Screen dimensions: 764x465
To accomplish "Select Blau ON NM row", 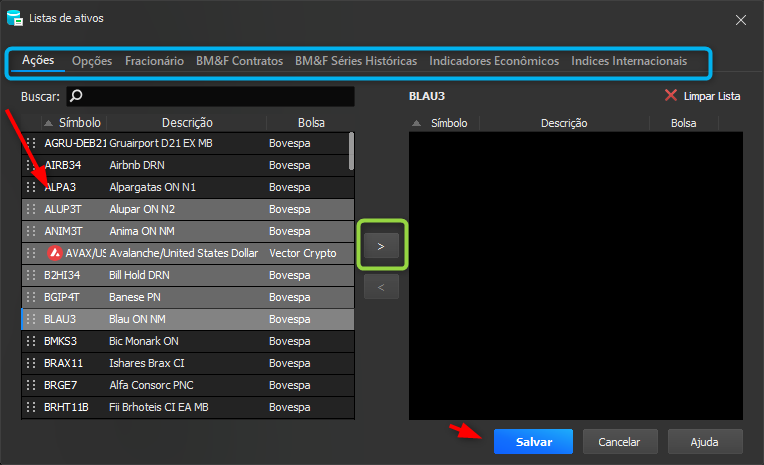I will pos(188,319).
